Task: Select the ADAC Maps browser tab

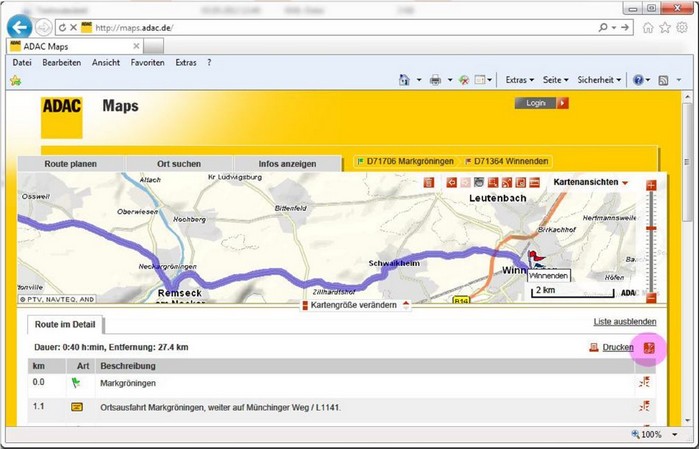Action: click(75, 46)
